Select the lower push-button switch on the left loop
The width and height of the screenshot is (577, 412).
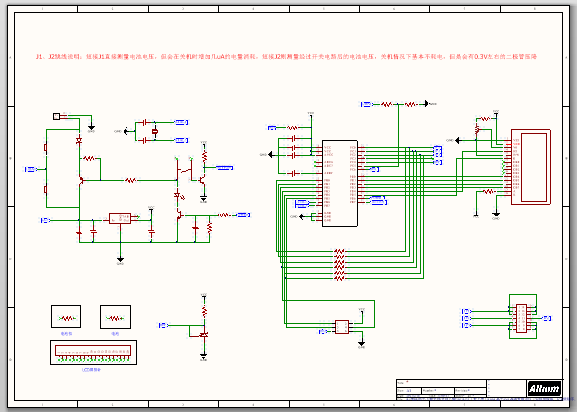click(x=46, y=189)
